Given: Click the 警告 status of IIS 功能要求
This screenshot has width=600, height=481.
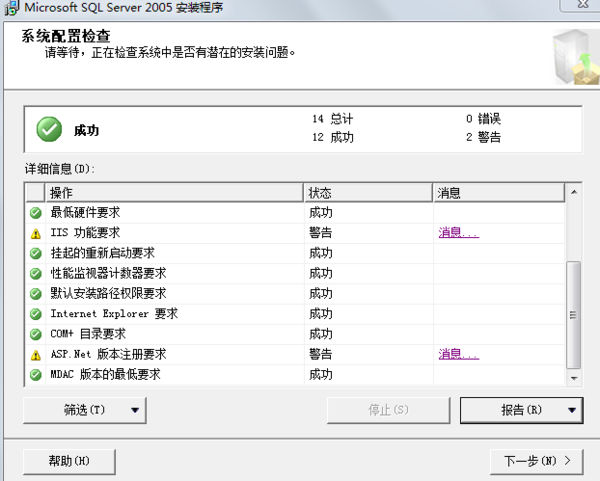Looking at the screenshot, I should pos(321,233).
